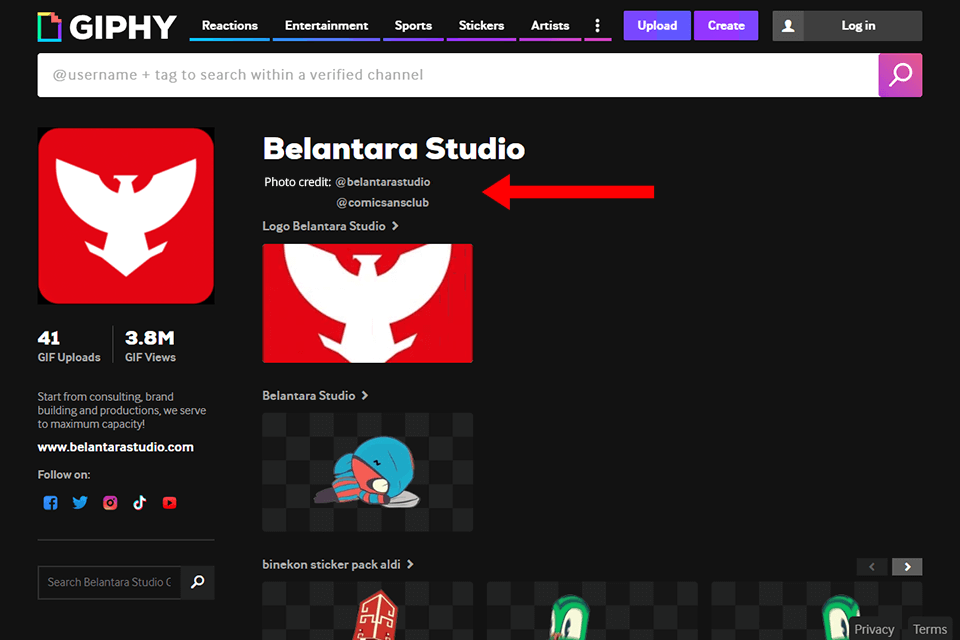
Task: Expand the Belantara Studio collection heading
Action: [315, 396]
